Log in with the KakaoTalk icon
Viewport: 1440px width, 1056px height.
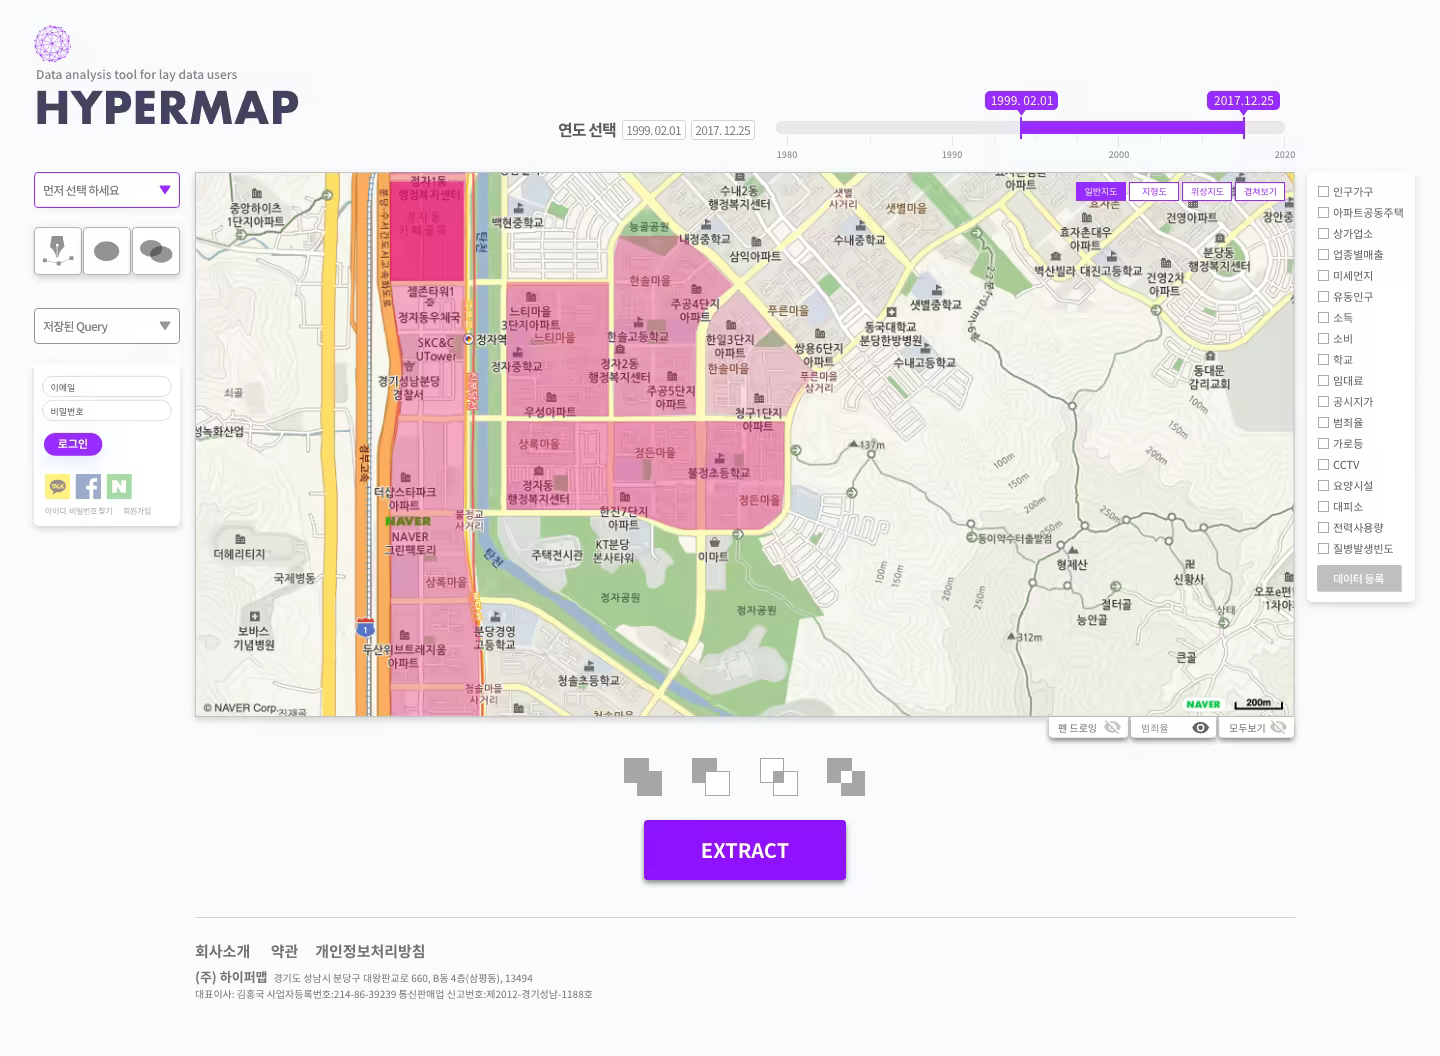57,486
